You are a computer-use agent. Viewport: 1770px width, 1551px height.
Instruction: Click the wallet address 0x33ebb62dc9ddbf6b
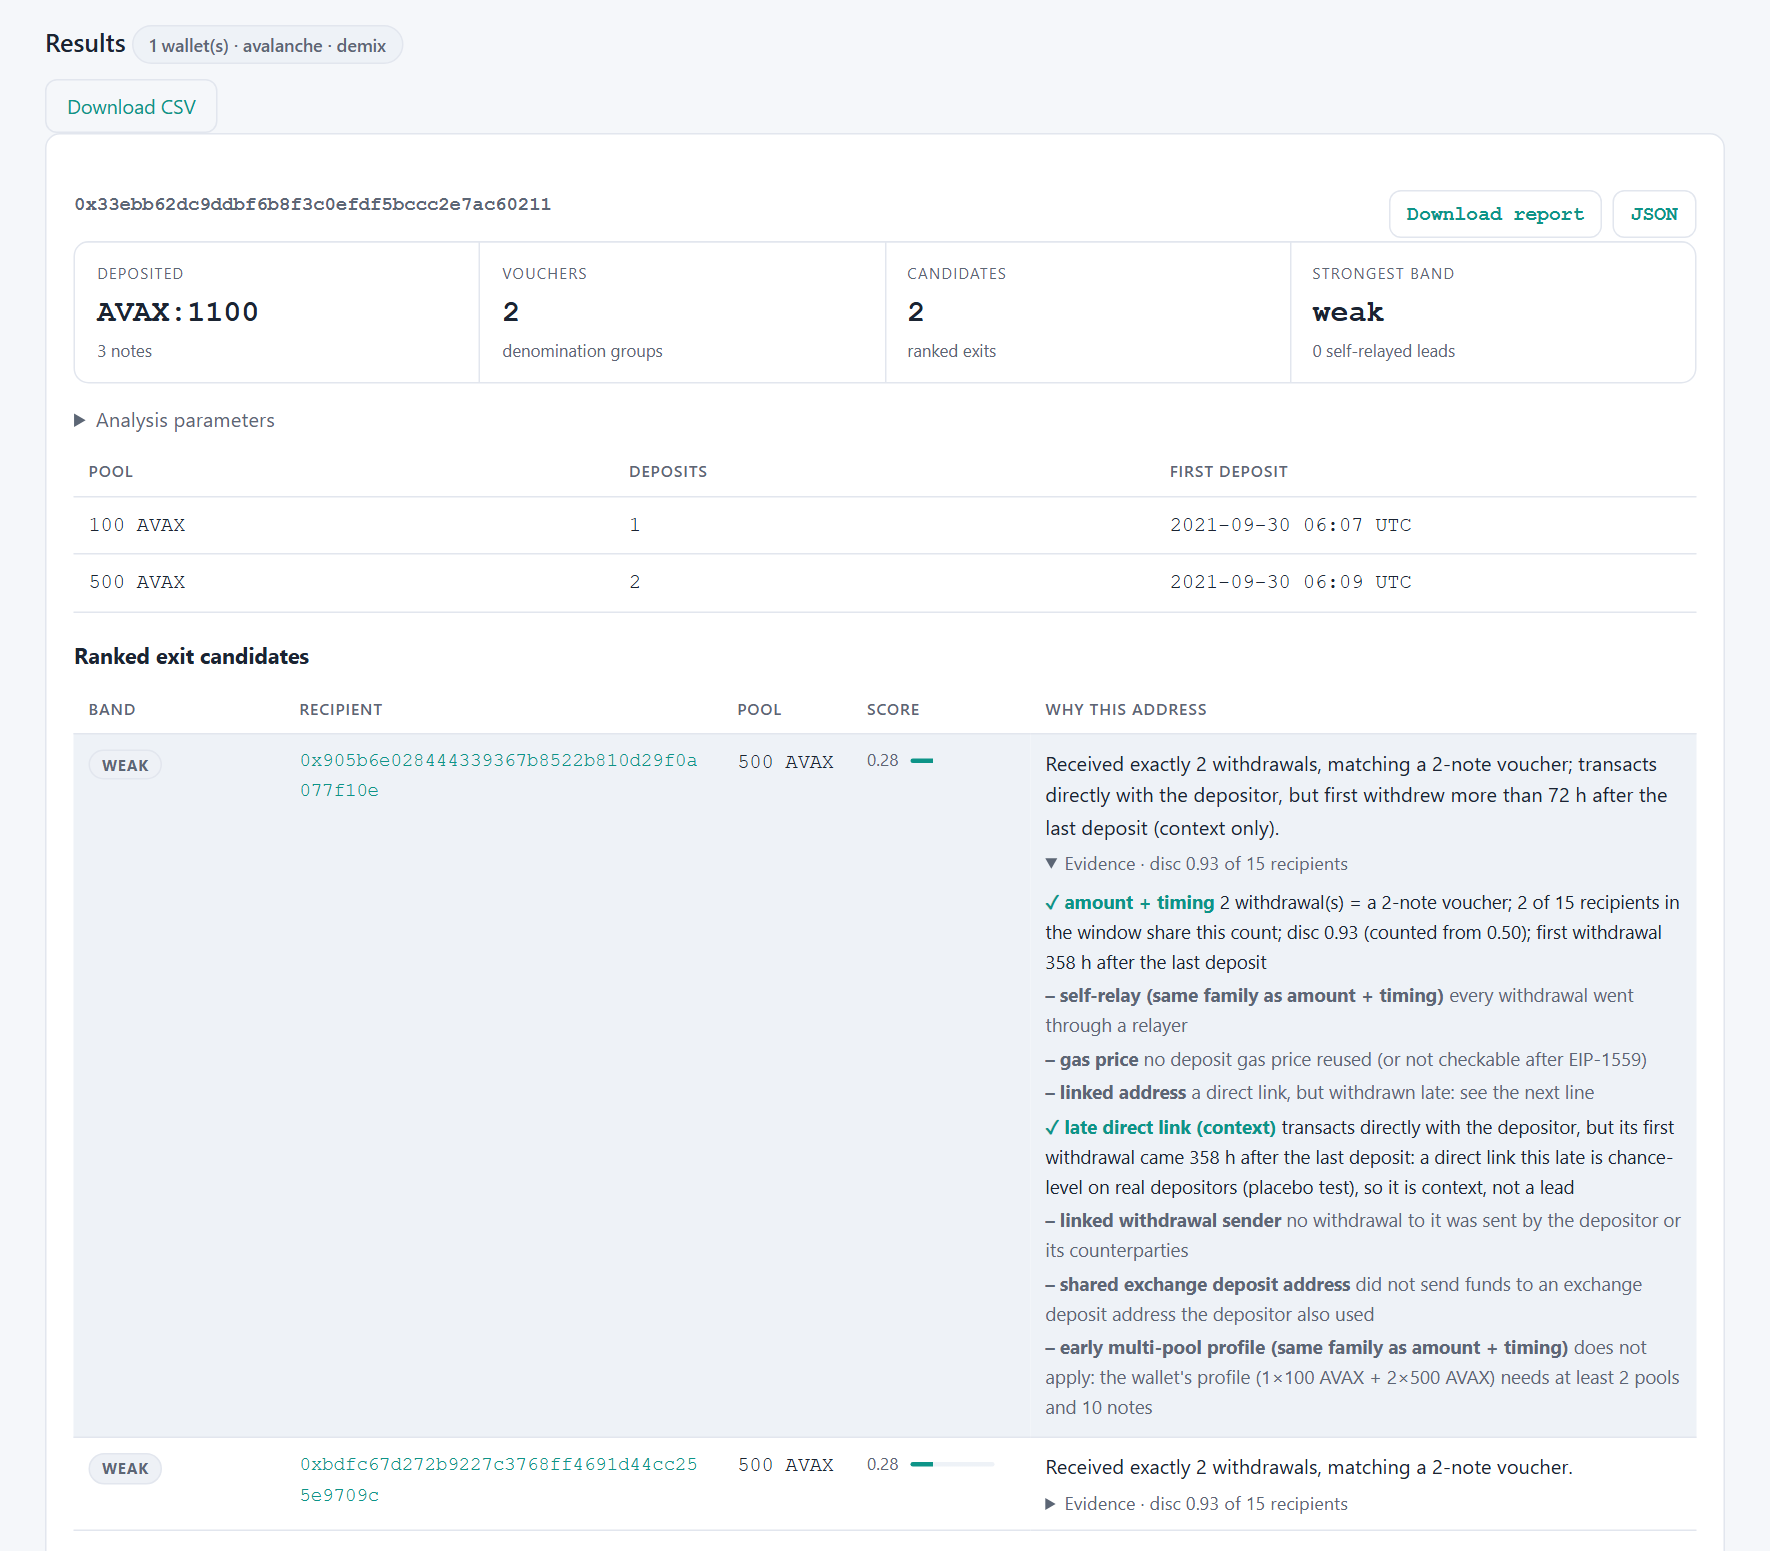tap(313, 204)
